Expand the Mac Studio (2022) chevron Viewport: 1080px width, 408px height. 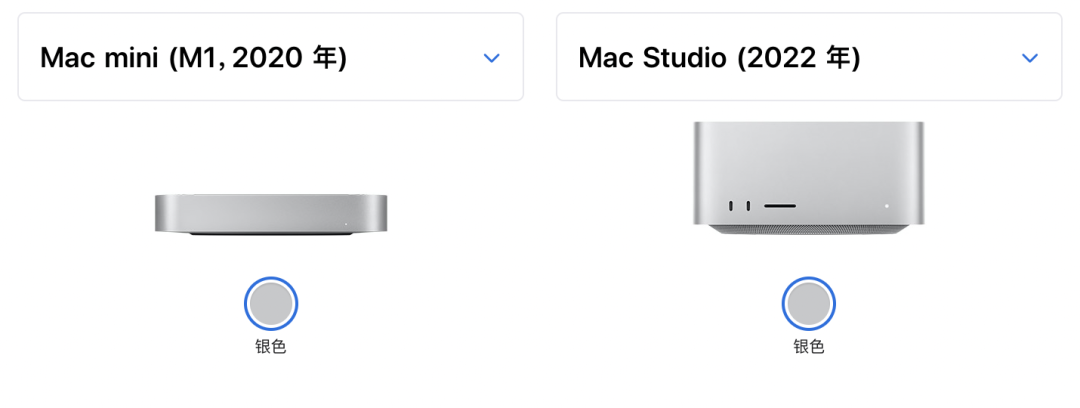pyautogui.click(x=1029, y=58)
